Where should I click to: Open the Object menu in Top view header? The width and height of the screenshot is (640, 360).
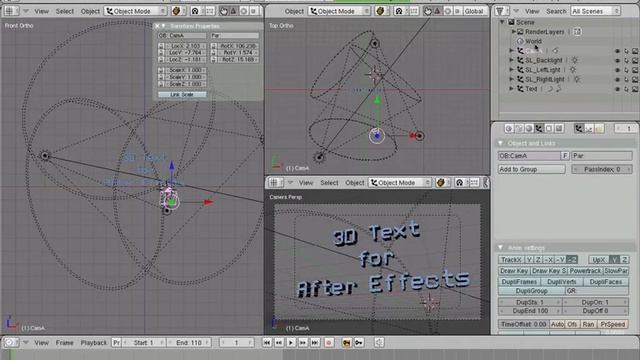294,11
